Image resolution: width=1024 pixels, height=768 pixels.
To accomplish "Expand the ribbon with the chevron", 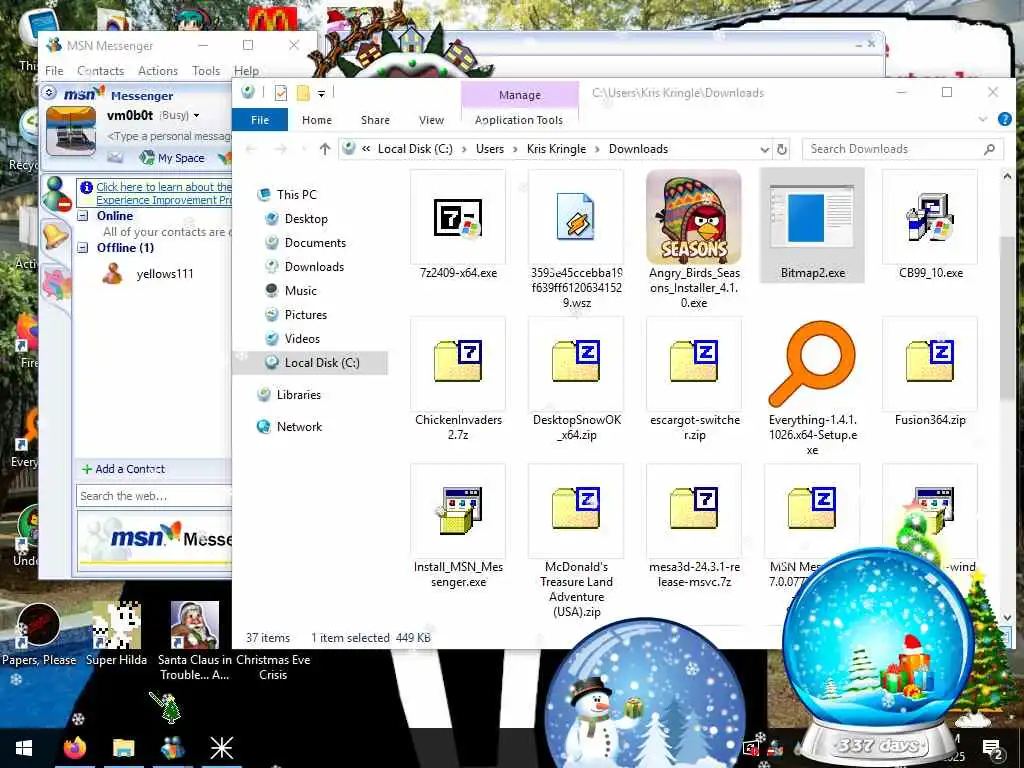I will [x=983, y=120].
